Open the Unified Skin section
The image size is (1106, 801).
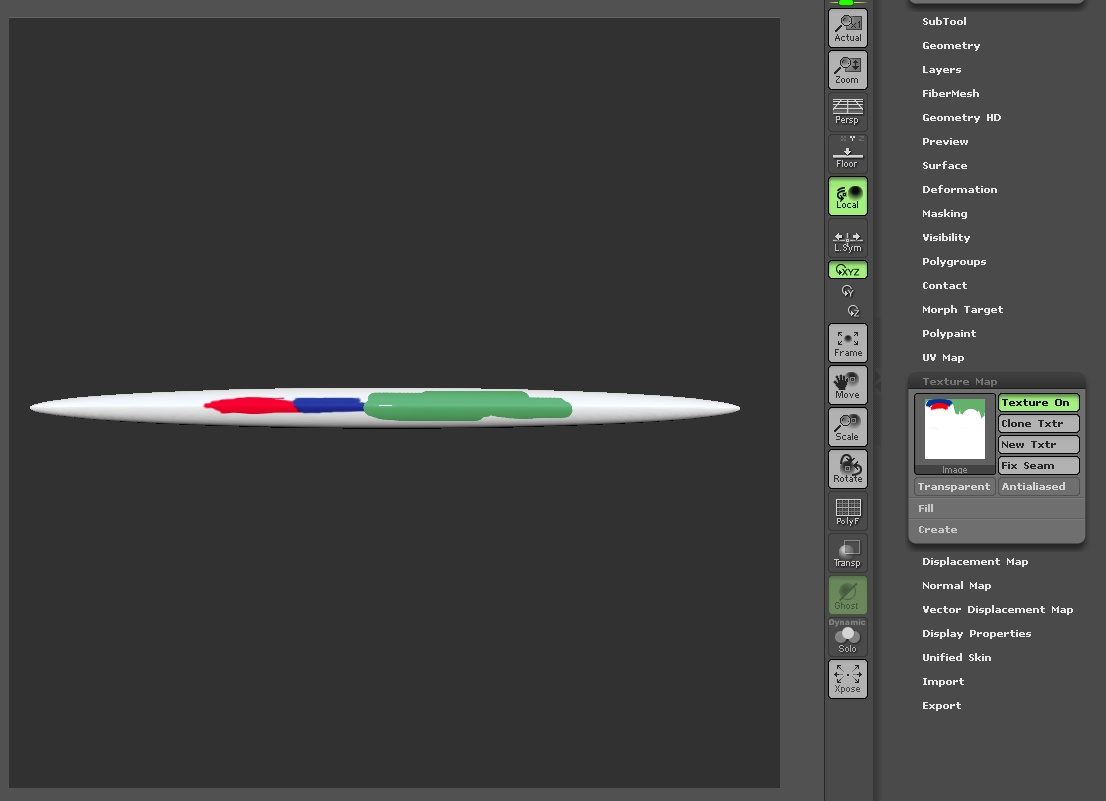point(956,657)
